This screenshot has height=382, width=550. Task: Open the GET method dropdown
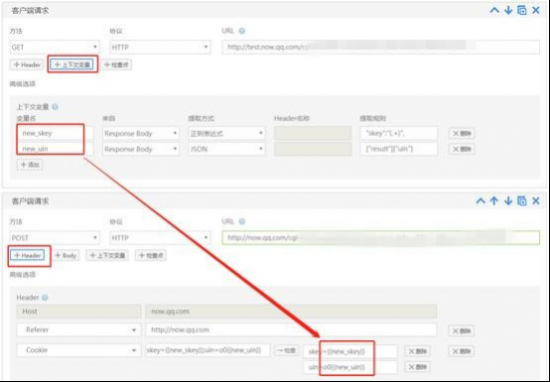(54, 47)
